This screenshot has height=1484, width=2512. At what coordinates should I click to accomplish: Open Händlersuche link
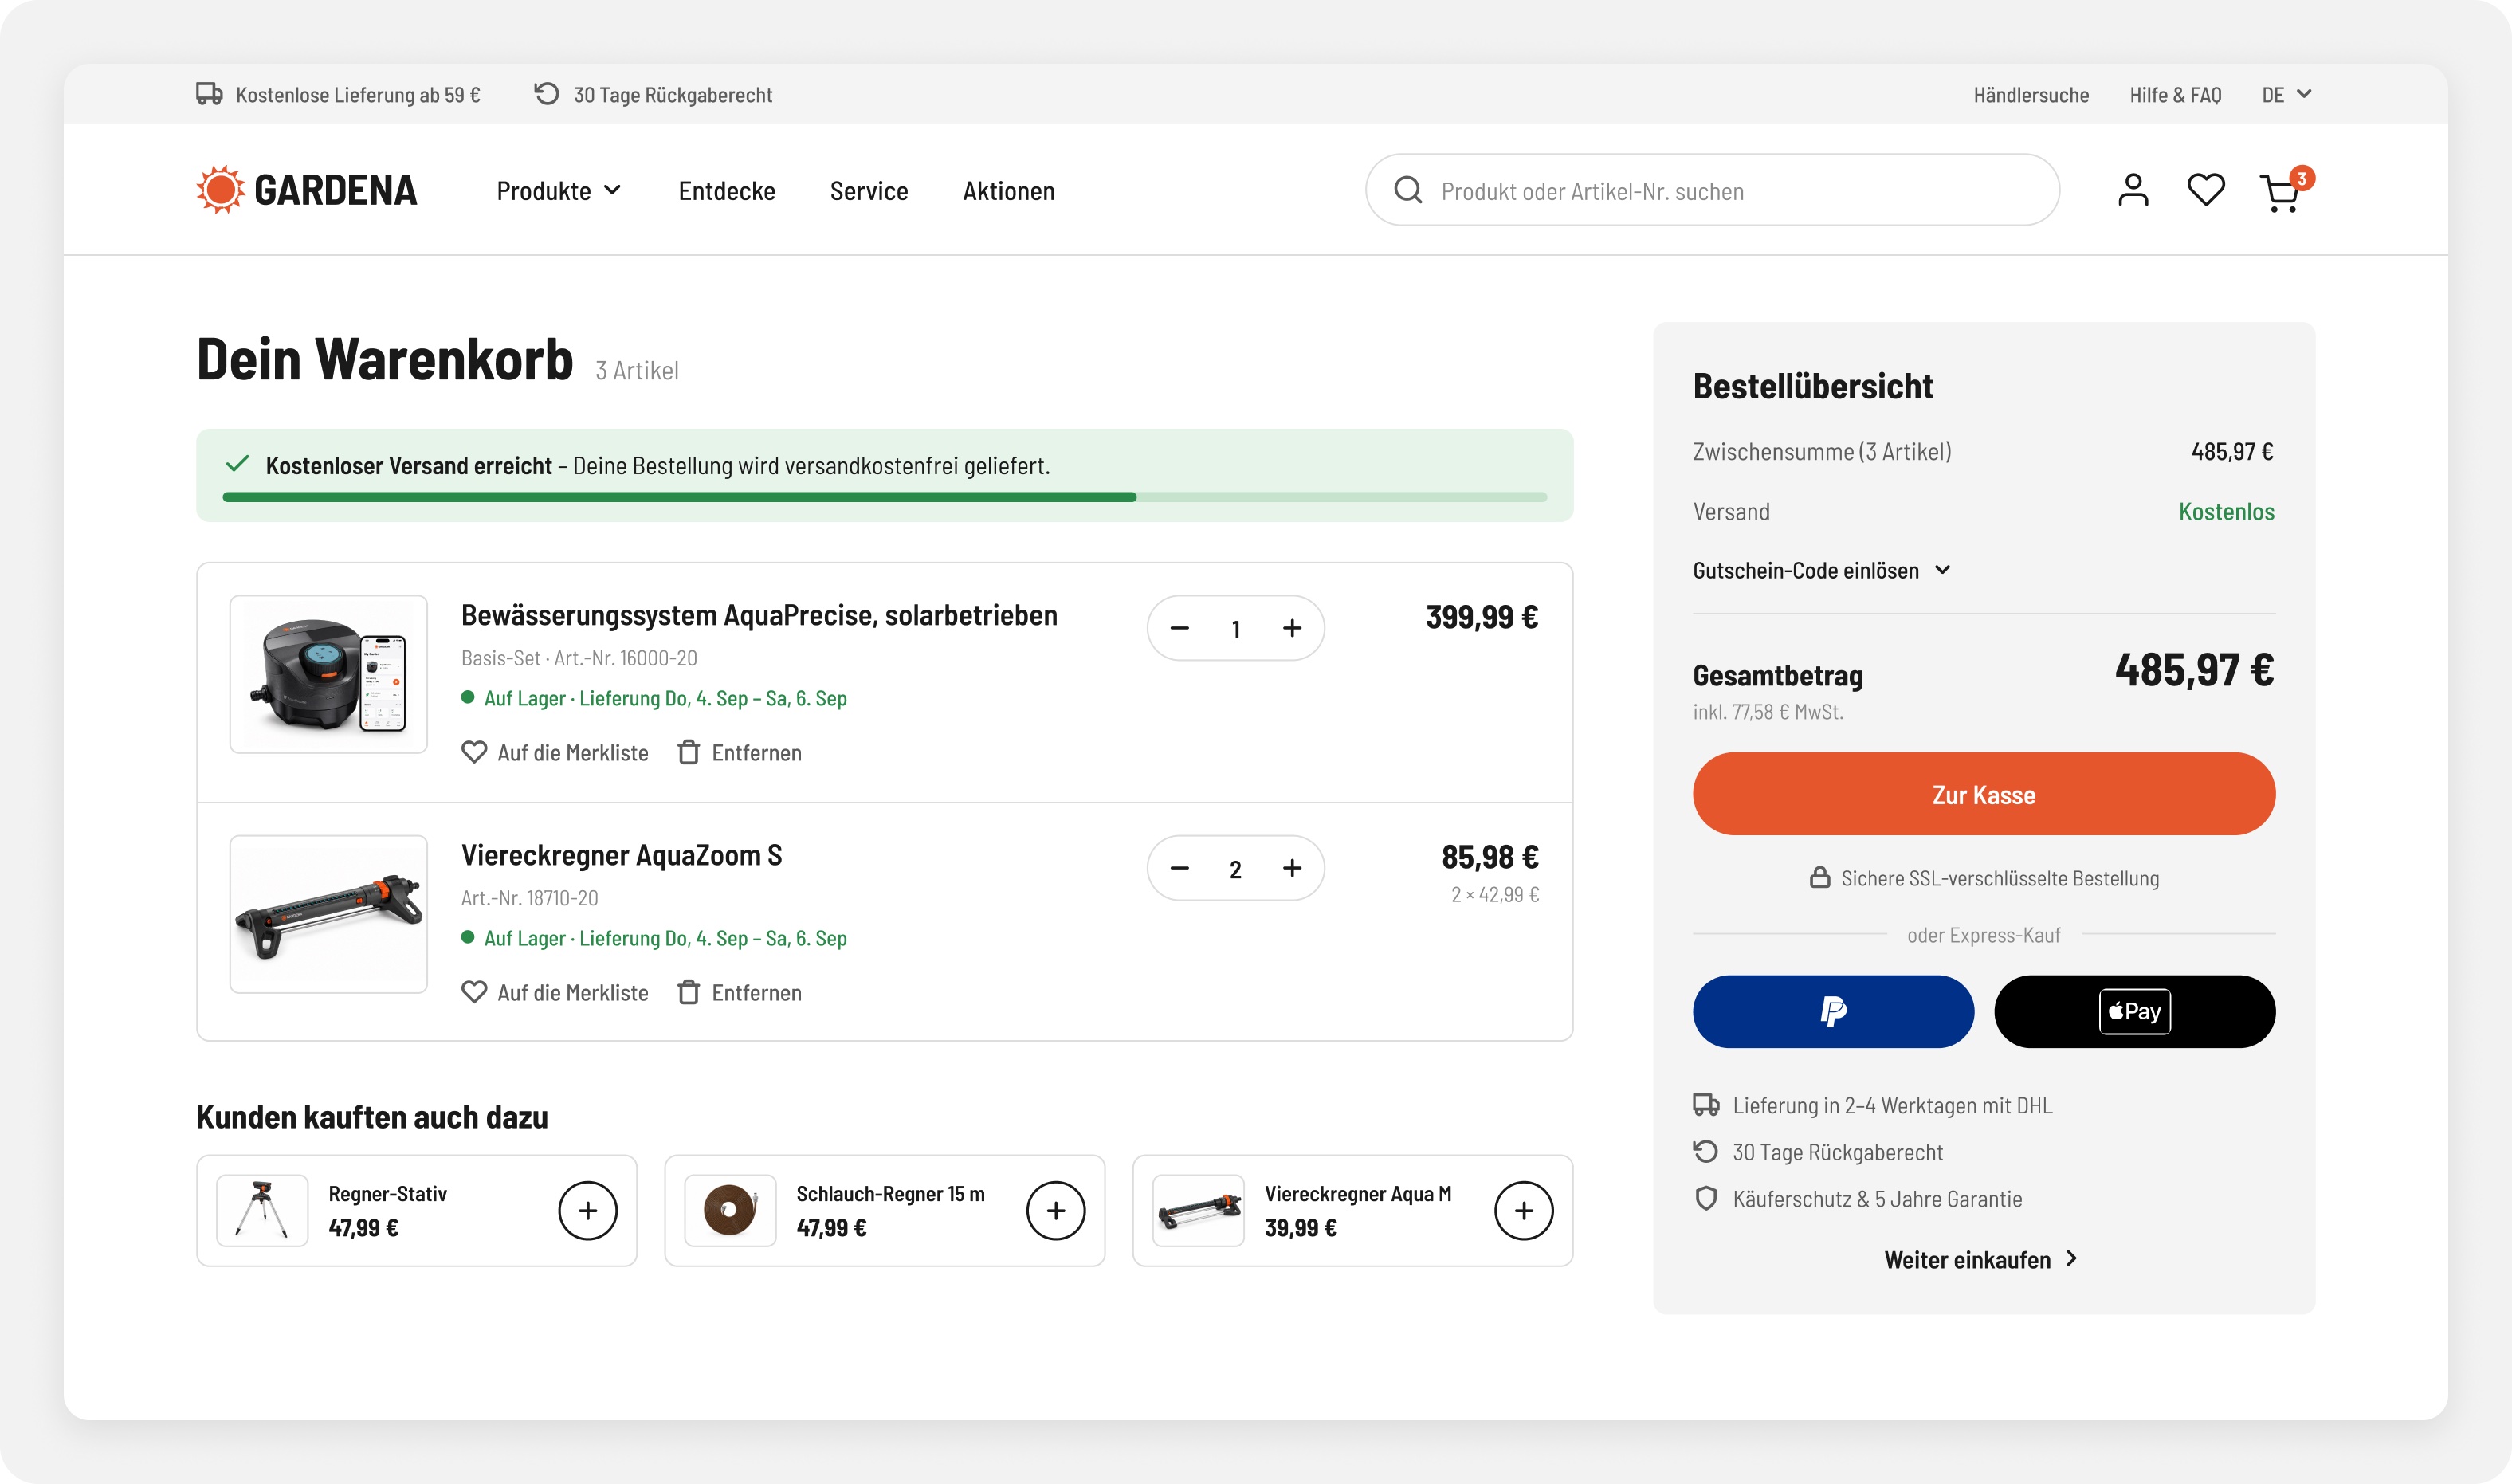(2031, 95)
